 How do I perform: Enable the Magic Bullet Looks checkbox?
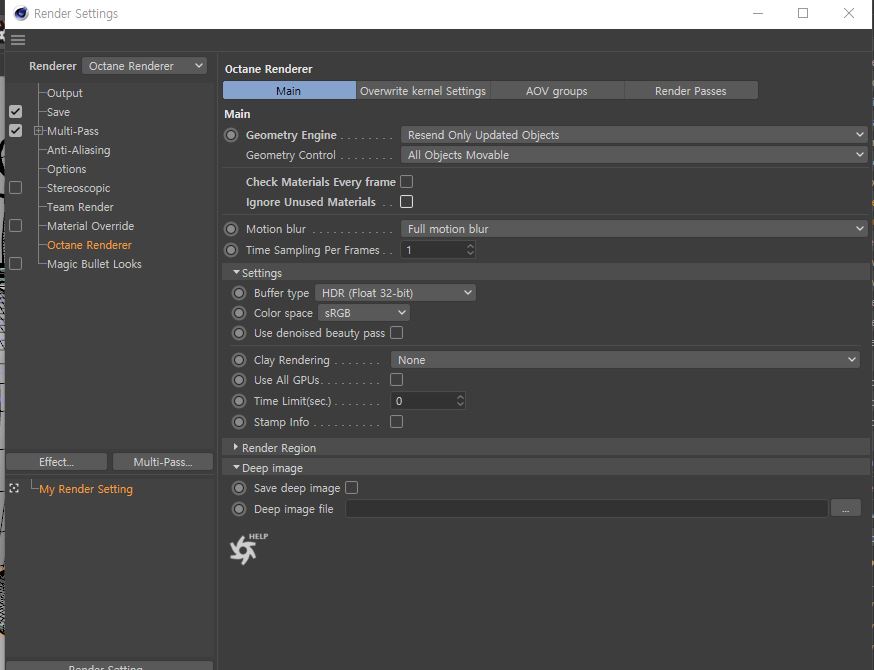[16, 263]
